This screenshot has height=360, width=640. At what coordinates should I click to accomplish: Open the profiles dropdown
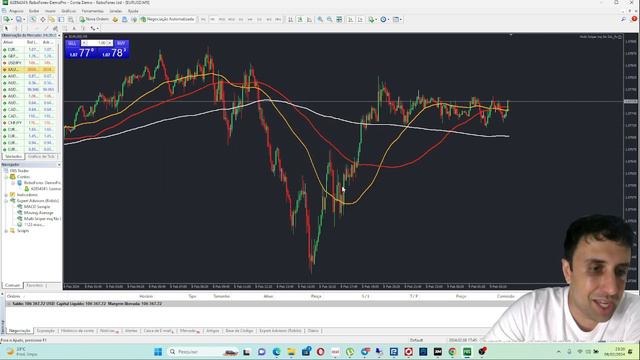(x=20, y=19)
